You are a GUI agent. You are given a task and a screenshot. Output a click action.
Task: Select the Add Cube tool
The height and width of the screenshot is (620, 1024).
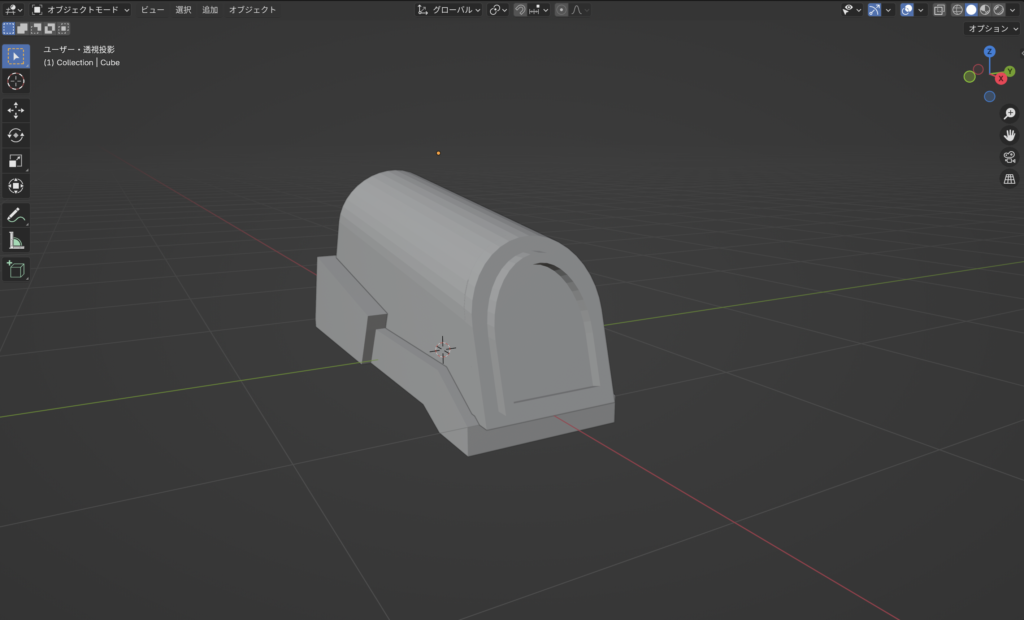(16, 269)
